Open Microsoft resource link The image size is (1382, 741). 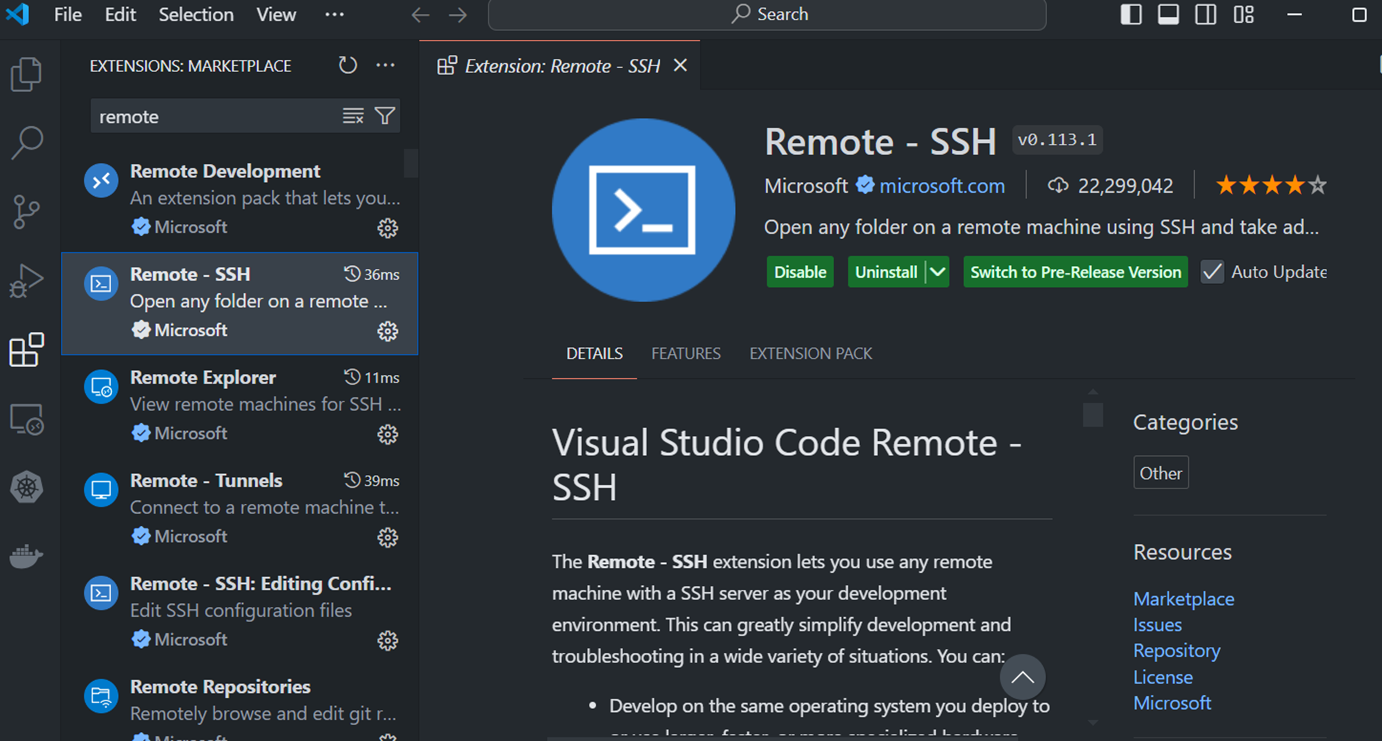pyautogui.click(x=1172, y=703)
